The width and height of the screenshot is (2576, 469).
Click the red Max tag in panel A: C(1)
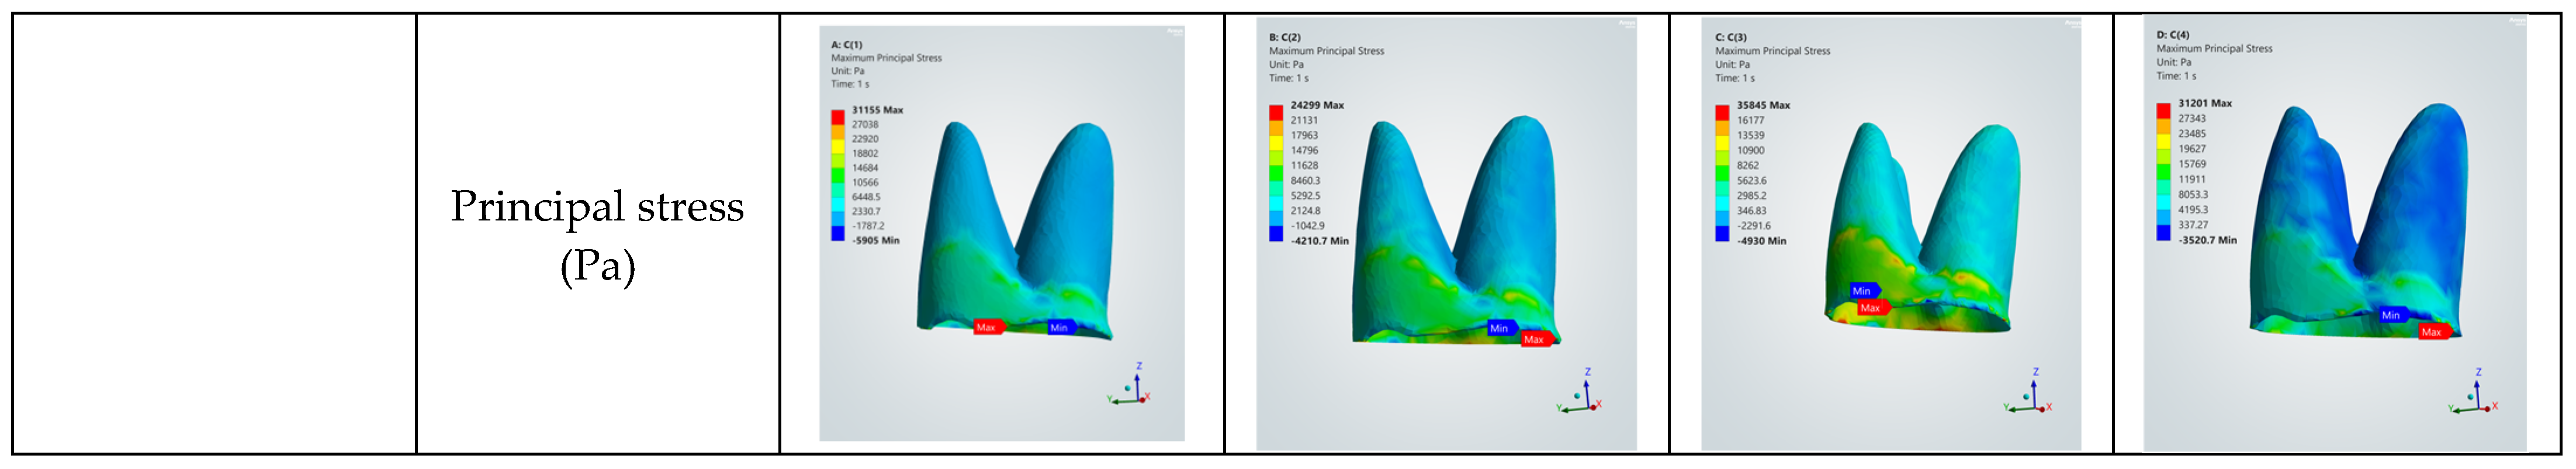click(986, 327)
